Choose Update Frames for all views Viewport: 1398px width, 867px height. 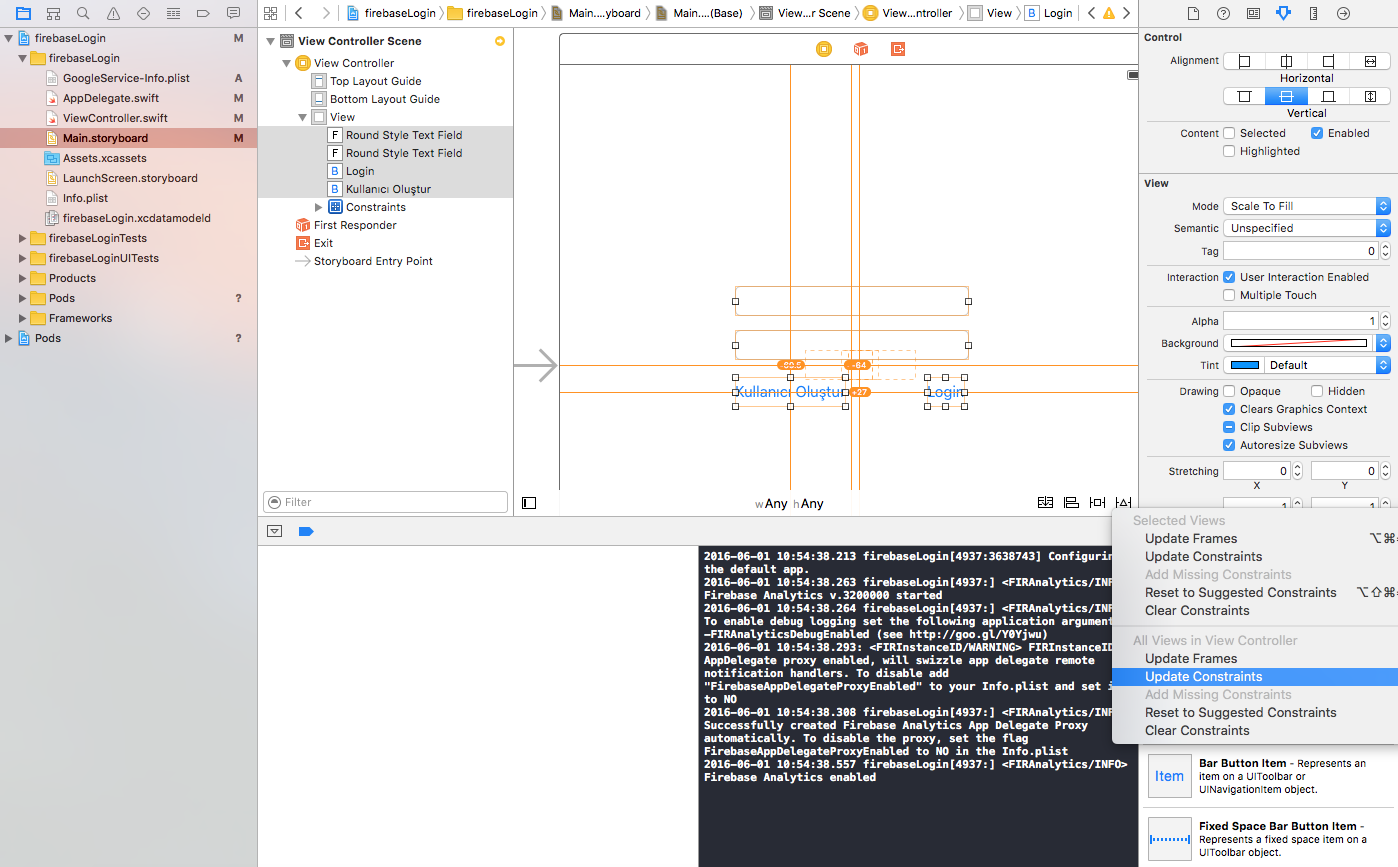pos(1255,659)
